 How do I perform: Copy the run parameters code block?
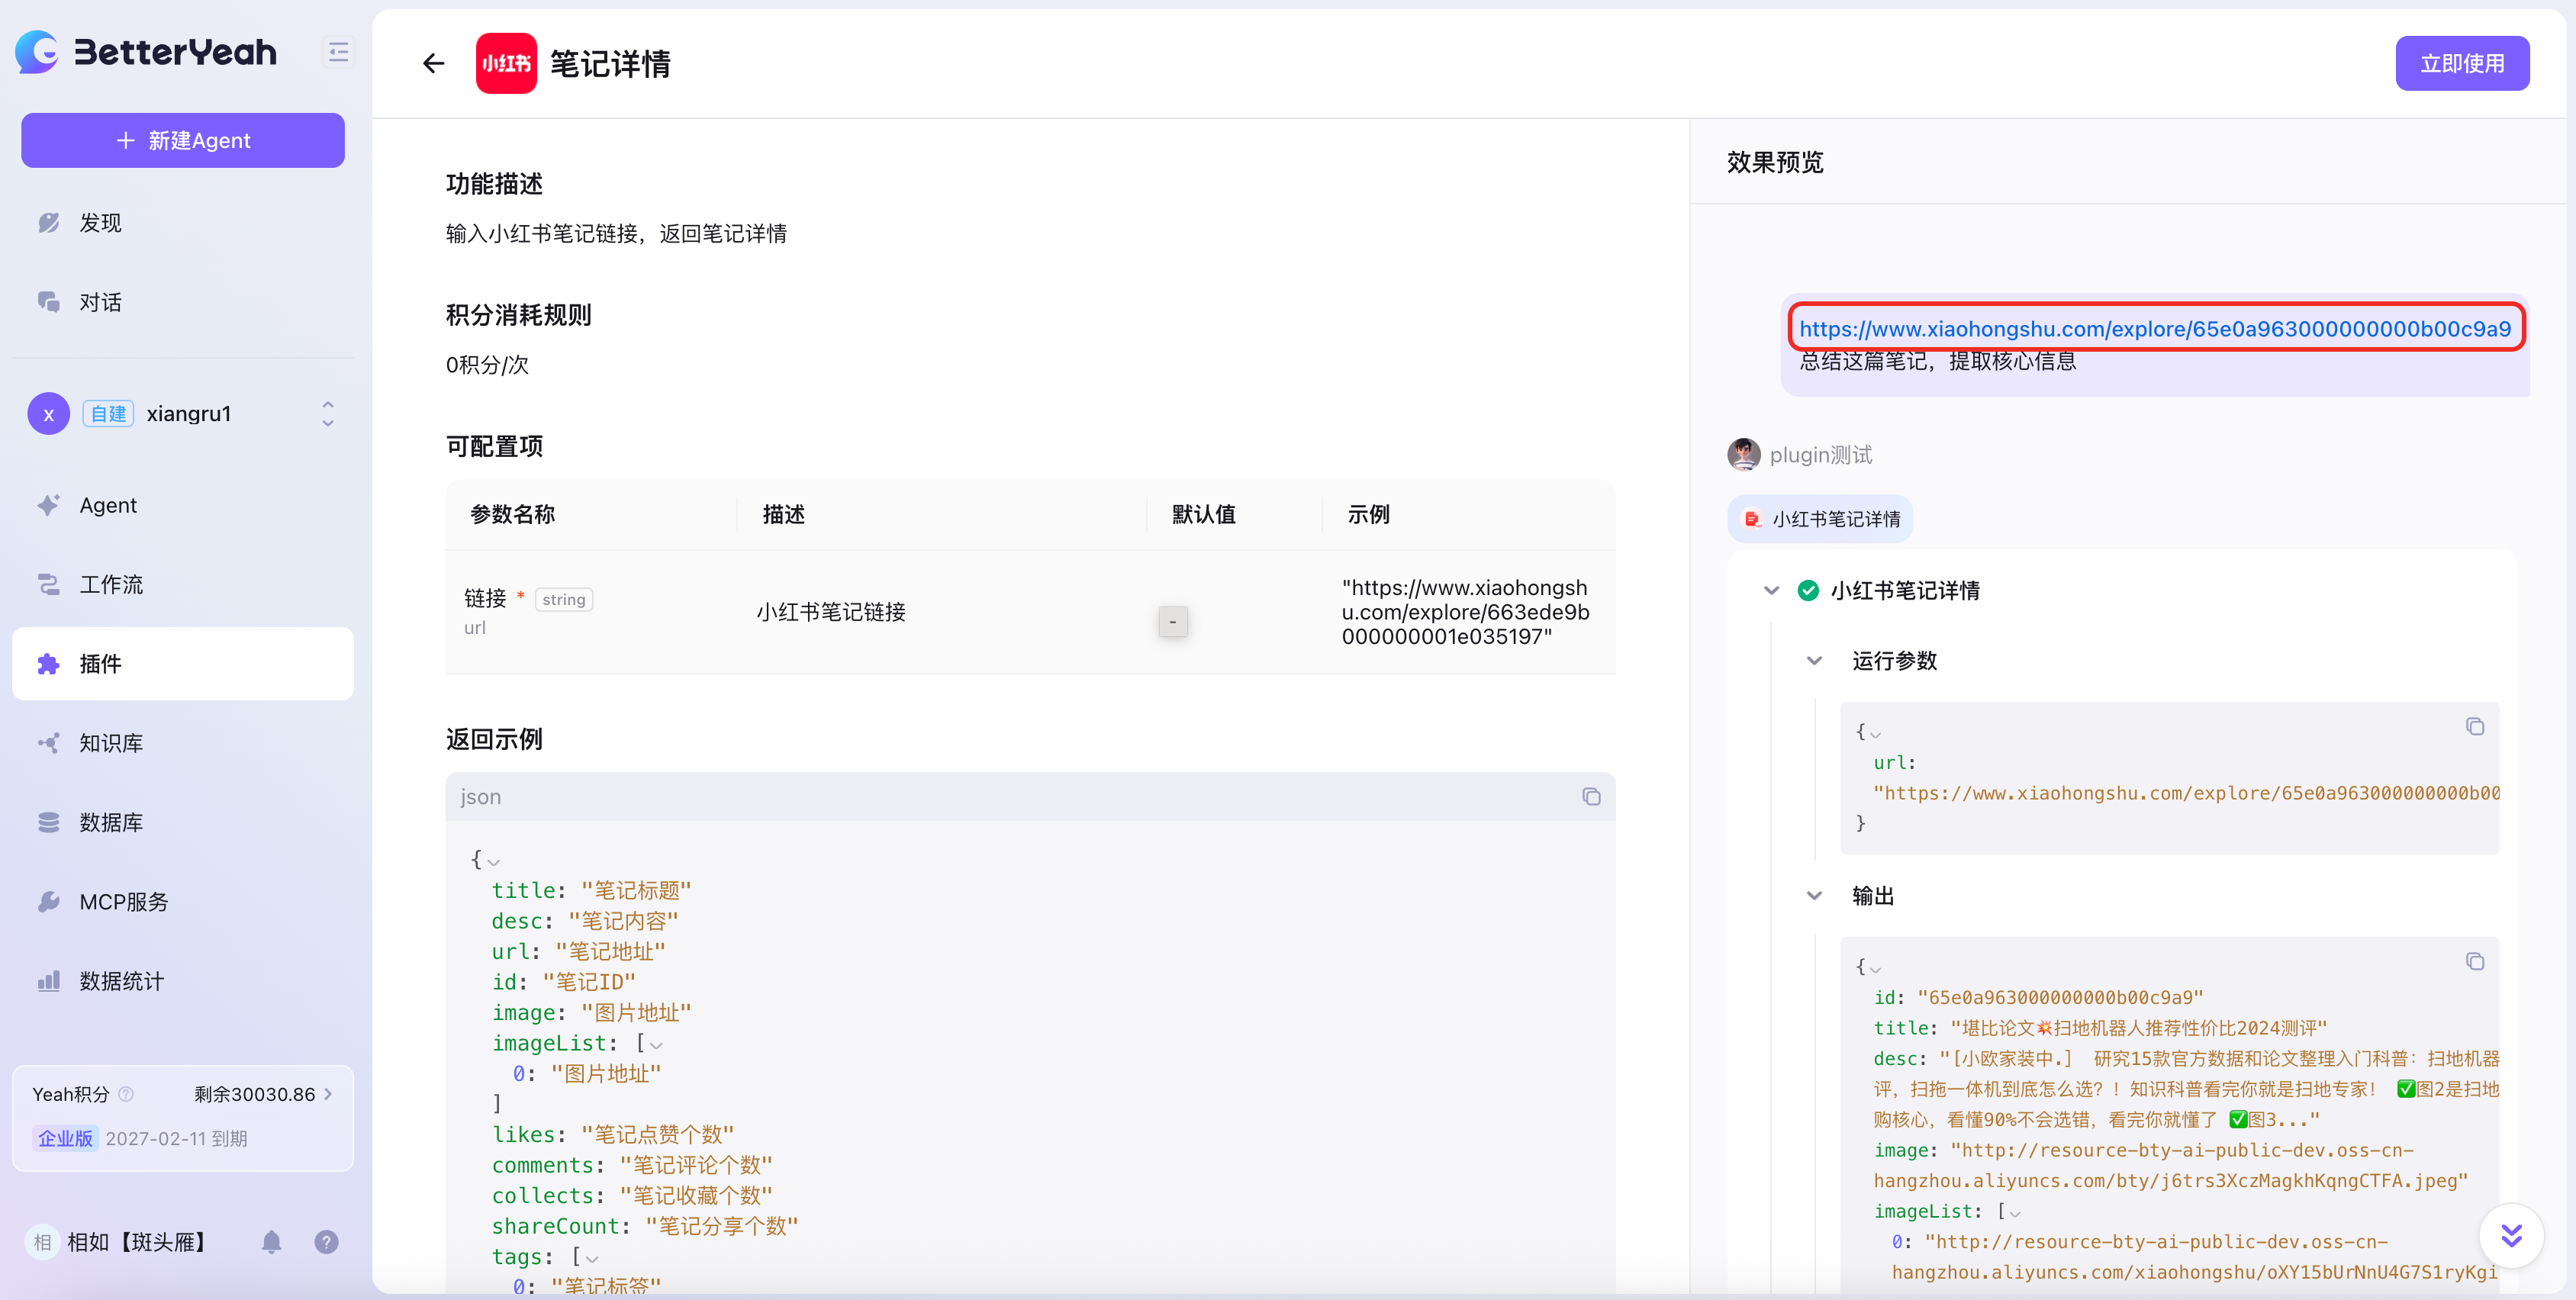[x=2474, y=727]
